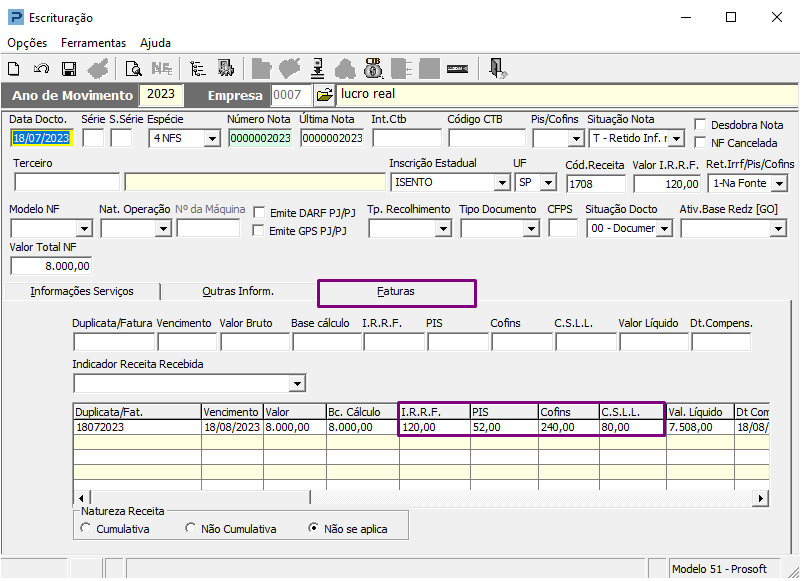Click the building icon in the toolbar
This screenshot has height=581, width=802.
[x=226, y=69]
